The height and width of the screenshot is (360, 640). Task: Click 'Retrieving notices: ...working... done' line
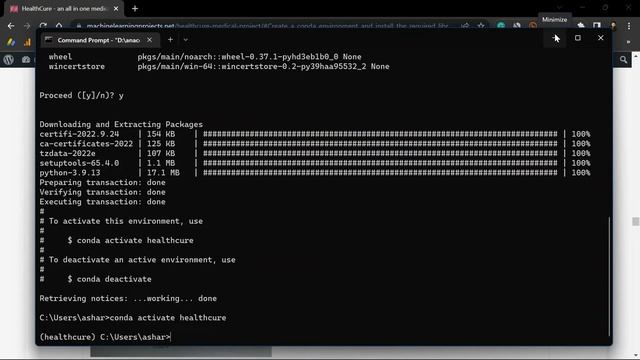(x=128, y=298)
